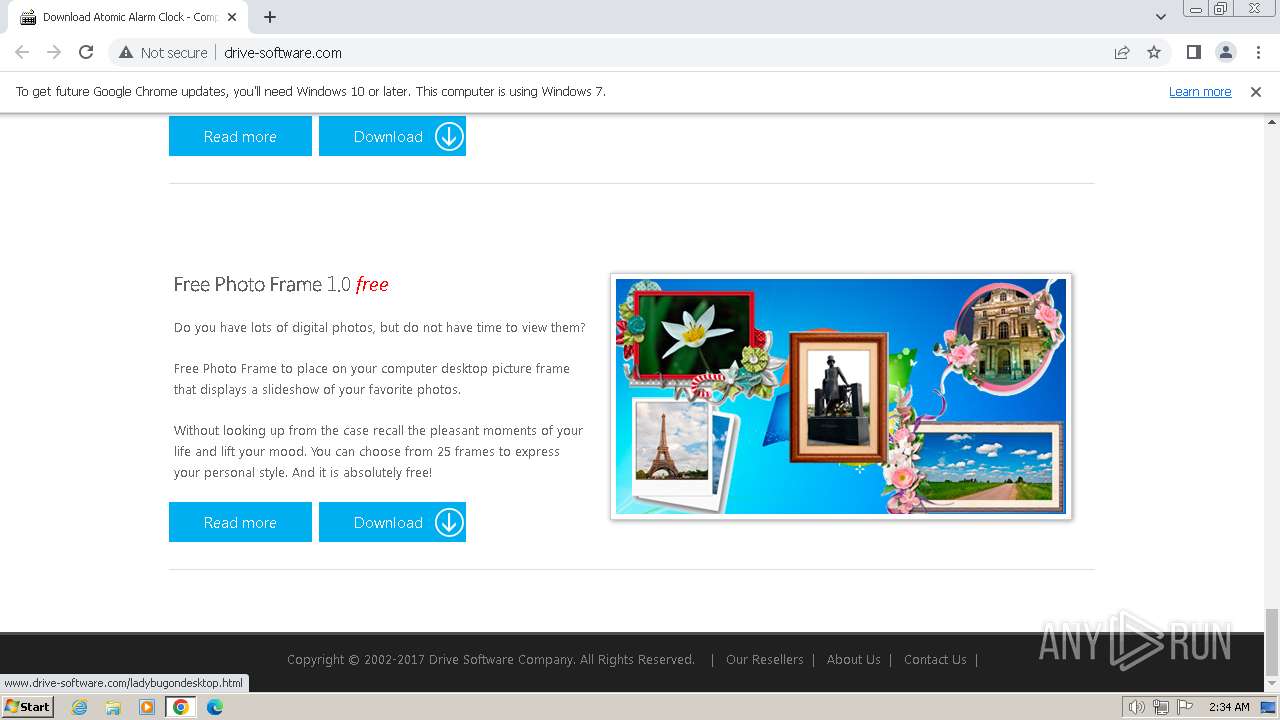This screenshot has height=720, width=1280.
Task: Click the Not secure warning icon
Action: (126, 52)
